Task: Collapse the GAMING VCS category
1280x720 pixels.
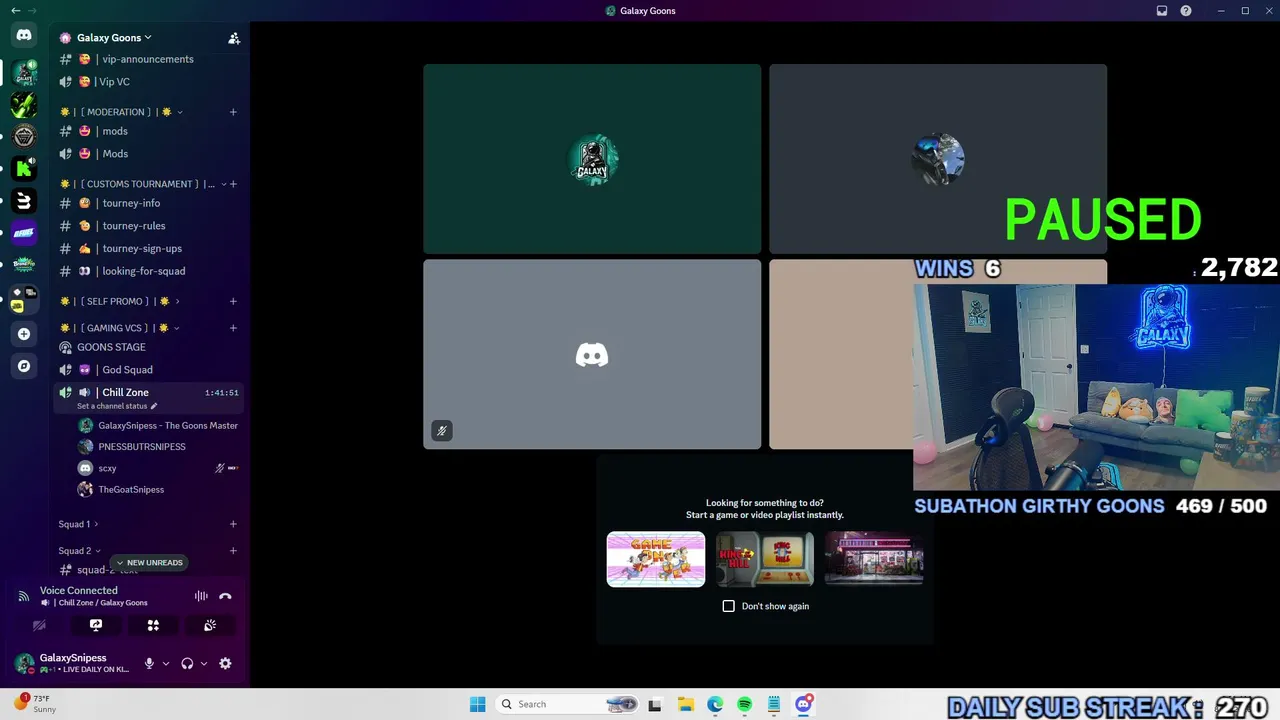Action: click(x=177, y=328)
